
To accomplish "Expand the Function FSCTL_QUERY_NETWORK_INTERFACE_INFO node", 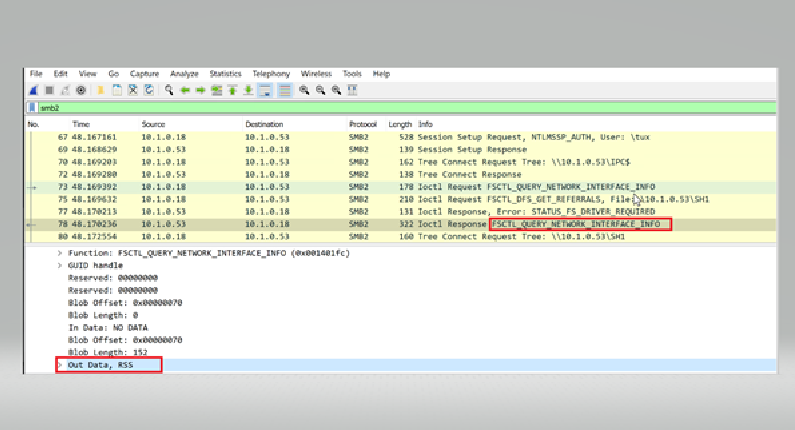I will pos(60,253).
